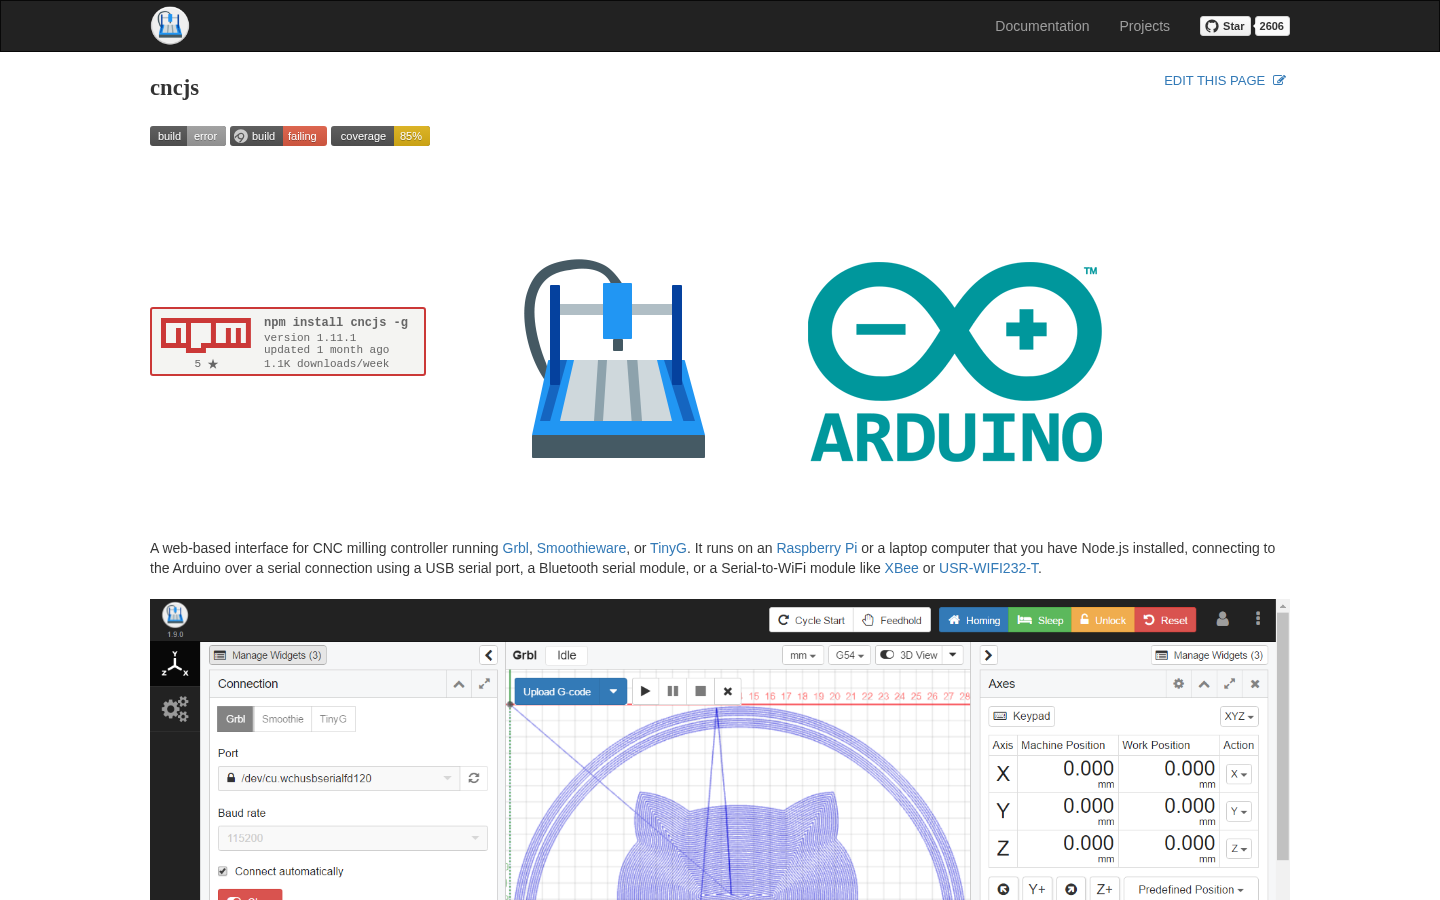Follow the Grbl link in the description
This screenshot has height=900, width=1440.
click(515, 548)
